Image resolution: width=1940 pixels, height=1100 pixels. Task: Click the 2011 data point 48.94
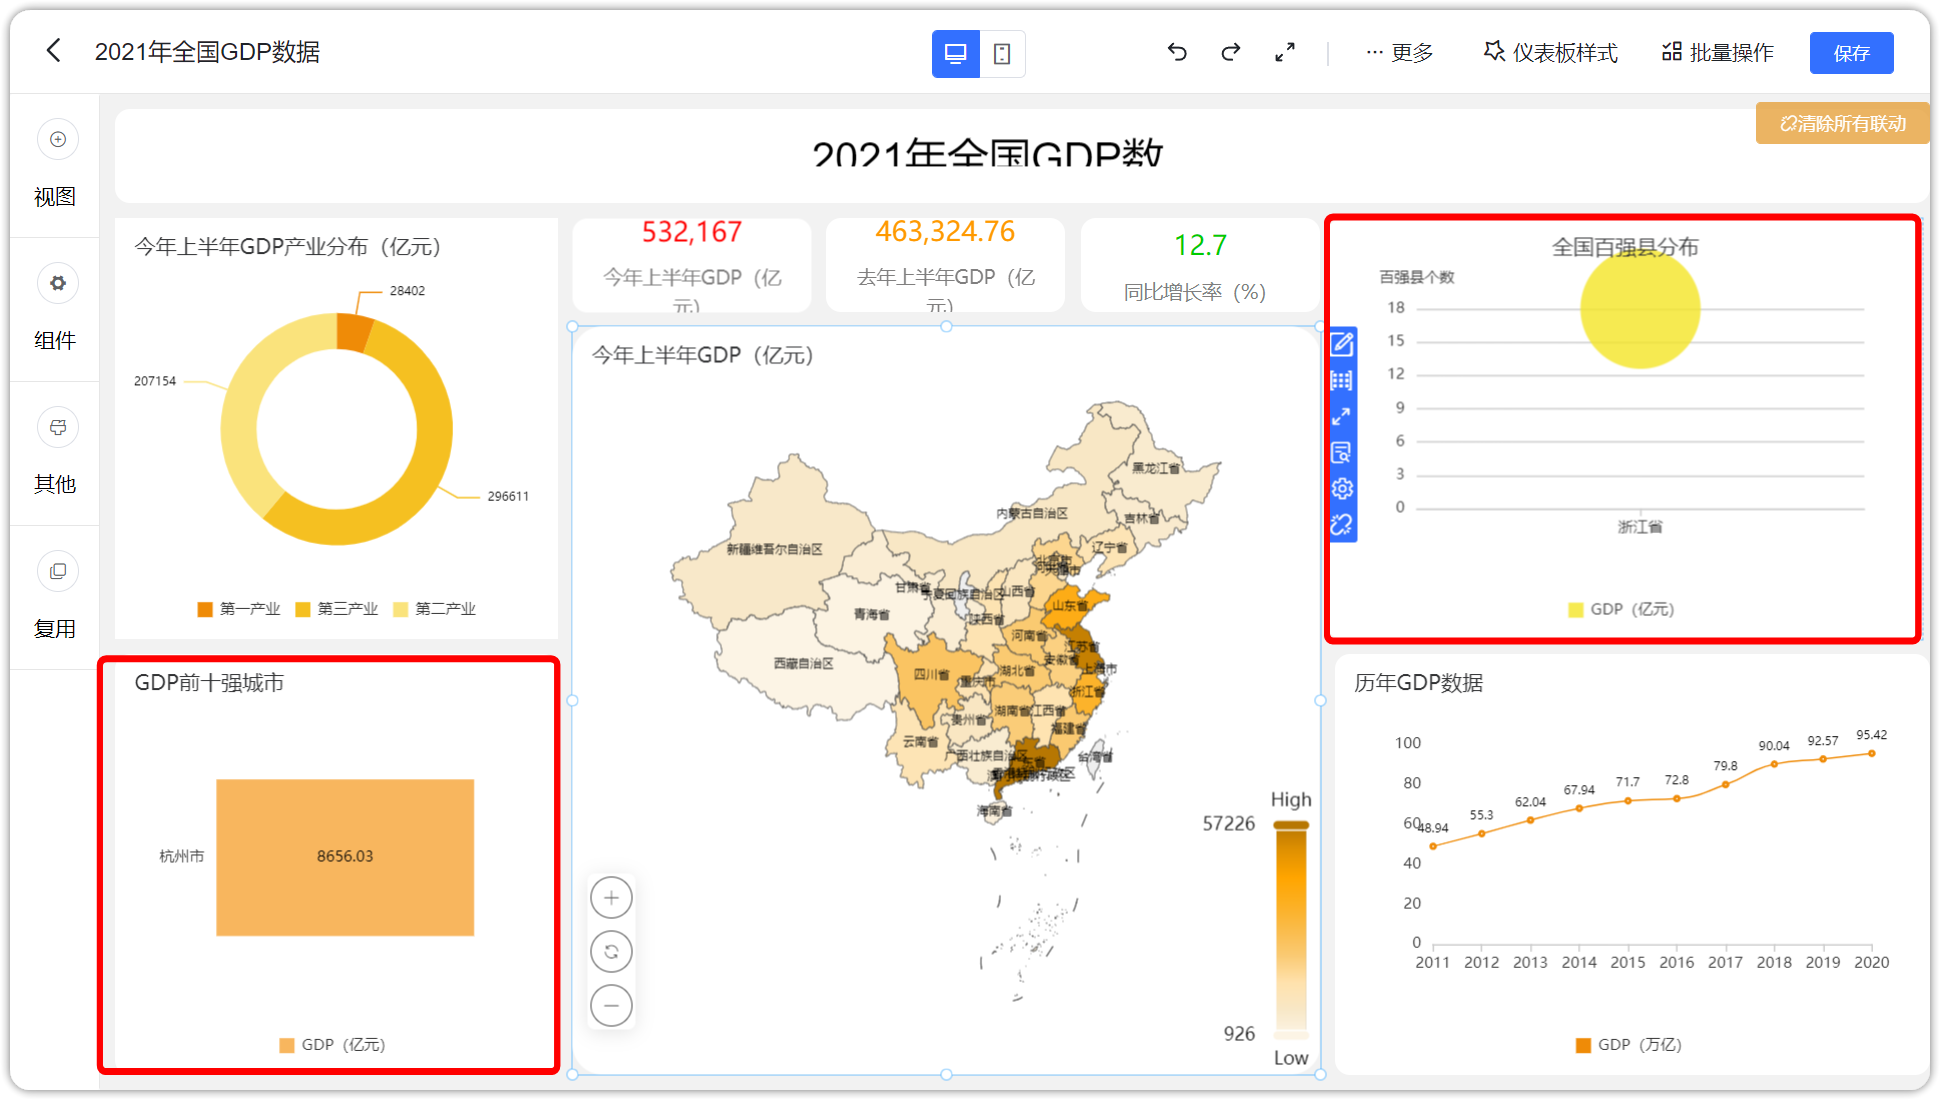click(x=1433, y=846)
